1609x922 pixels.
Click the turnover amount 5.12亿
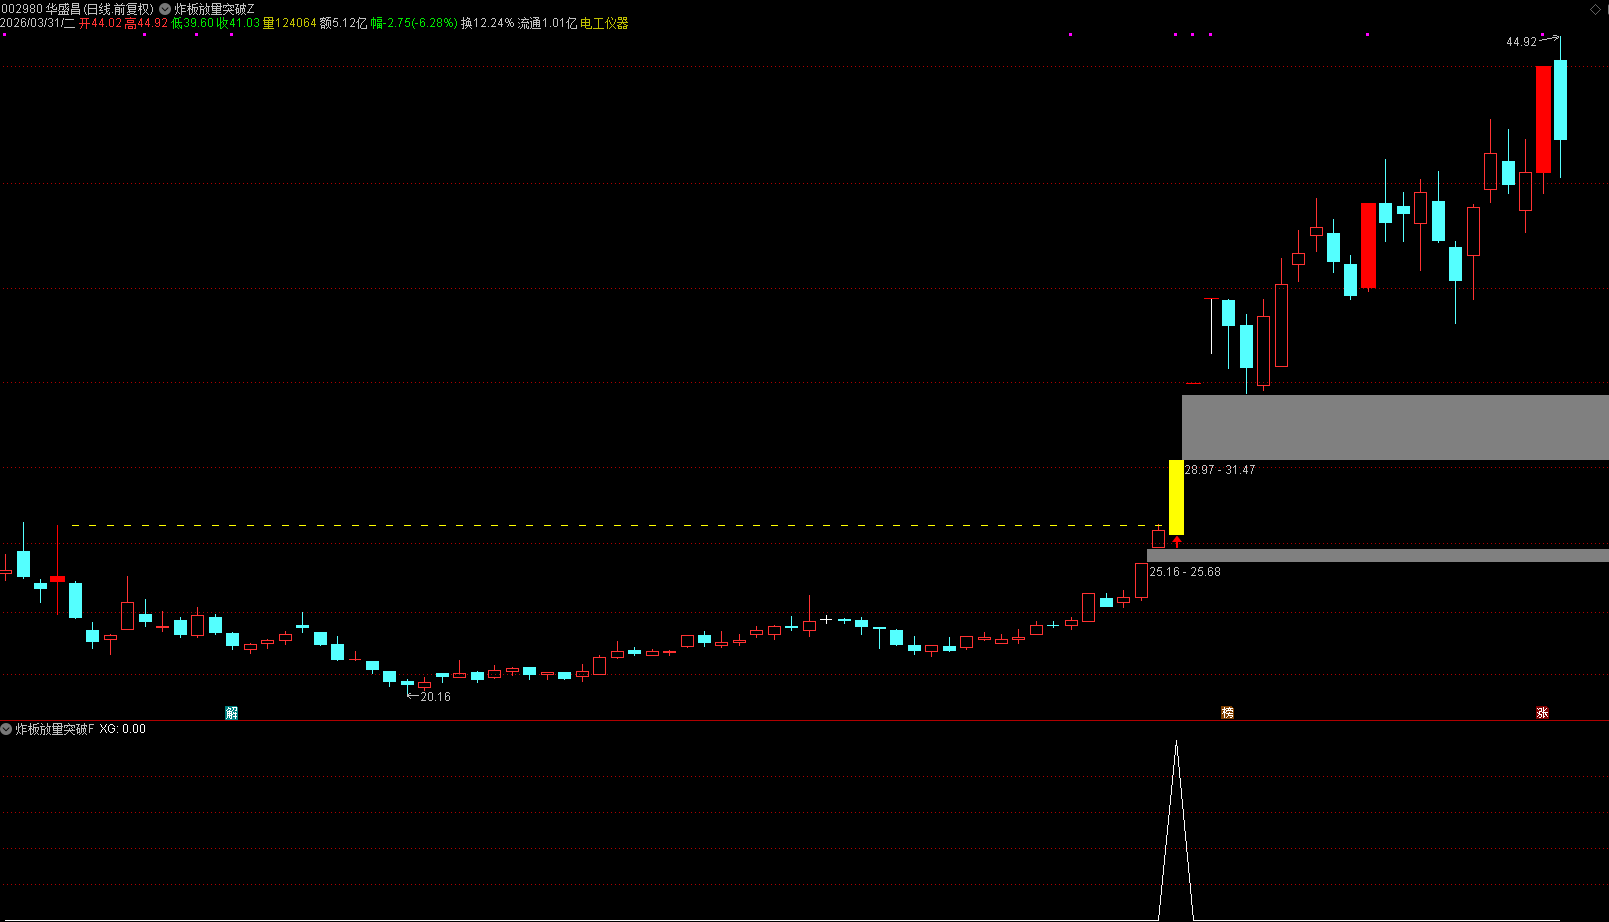coord(350,23)
